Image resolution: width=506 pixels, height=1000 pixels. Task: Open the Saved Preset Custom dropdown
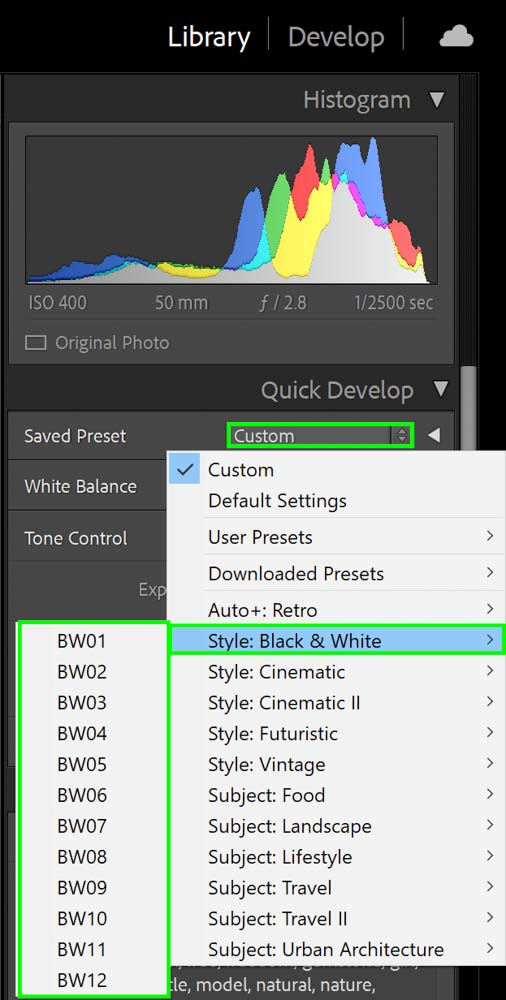321,436
